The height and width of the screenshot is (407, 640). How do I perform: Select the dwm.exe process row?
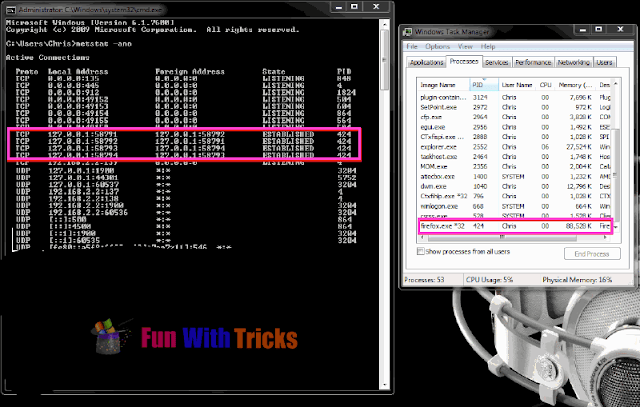pyautogui.click(x=515, y=186)
